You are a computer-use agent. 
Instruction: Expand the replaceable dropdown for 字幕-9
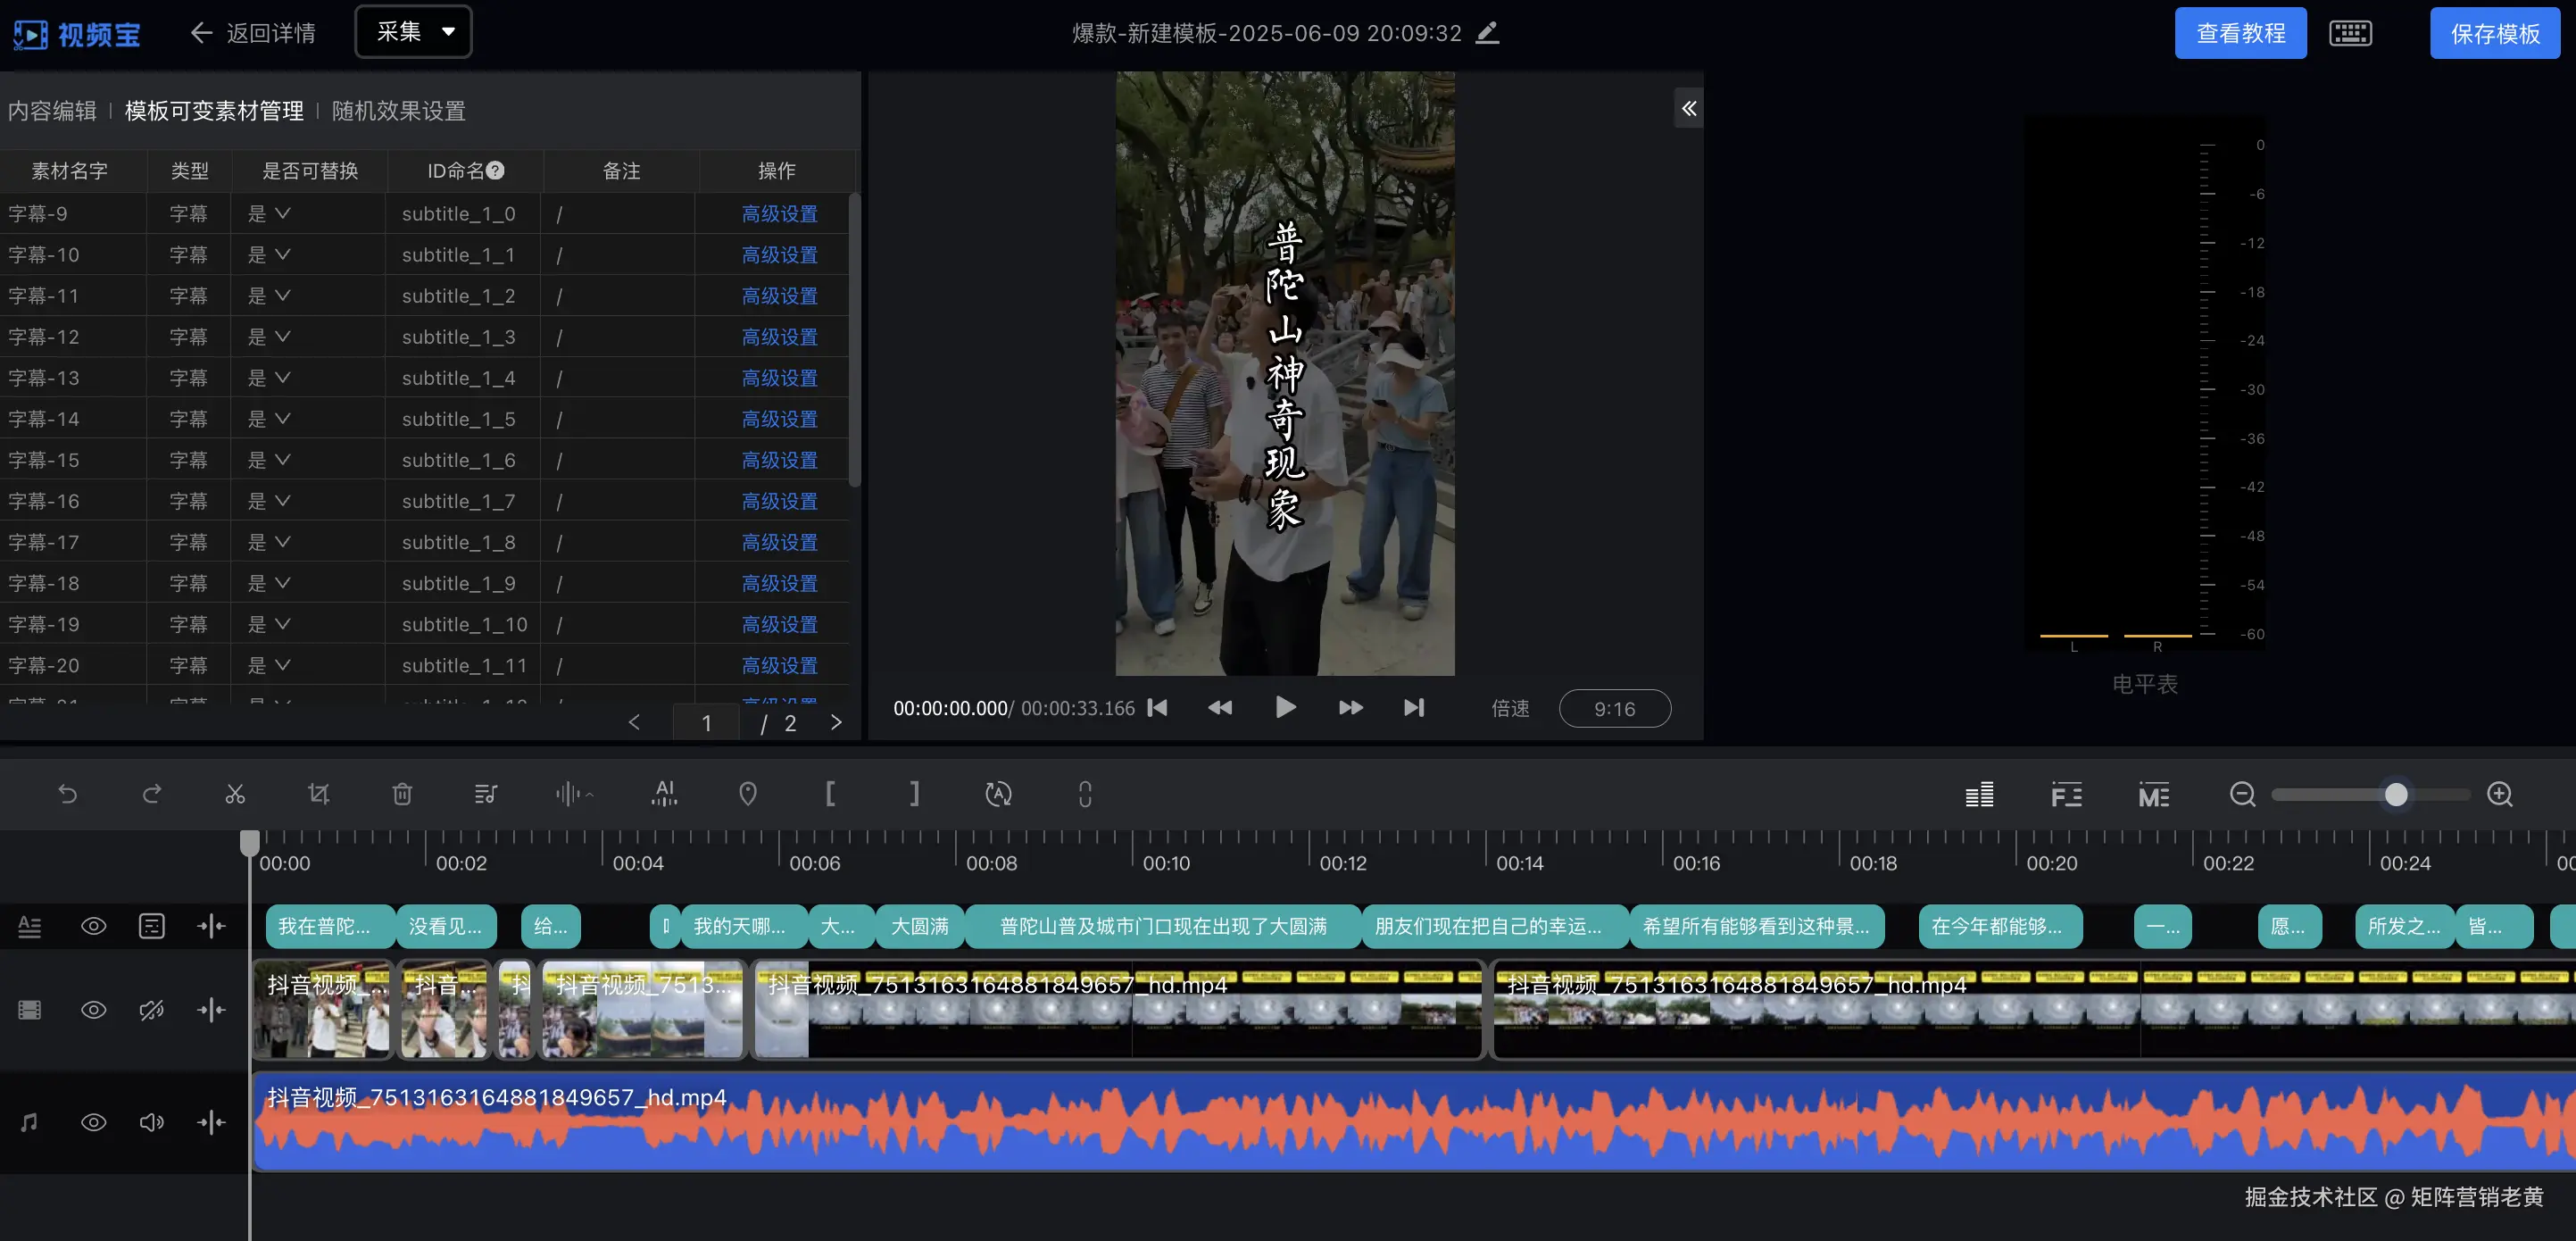[270, 214]
